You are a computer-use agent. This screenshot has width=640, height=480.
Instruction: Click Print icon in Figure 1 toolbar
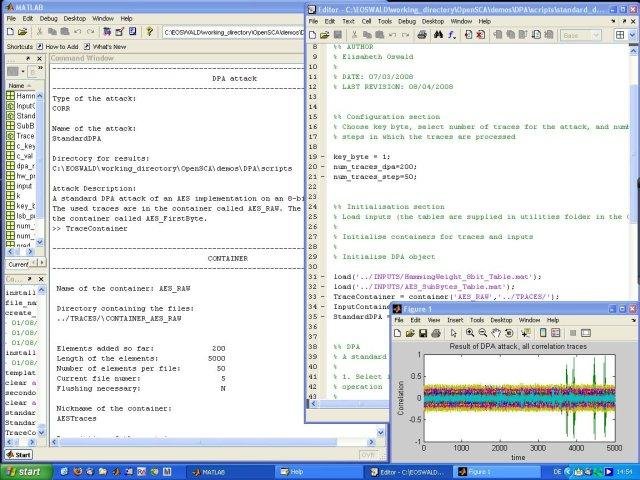coord(436,333)
